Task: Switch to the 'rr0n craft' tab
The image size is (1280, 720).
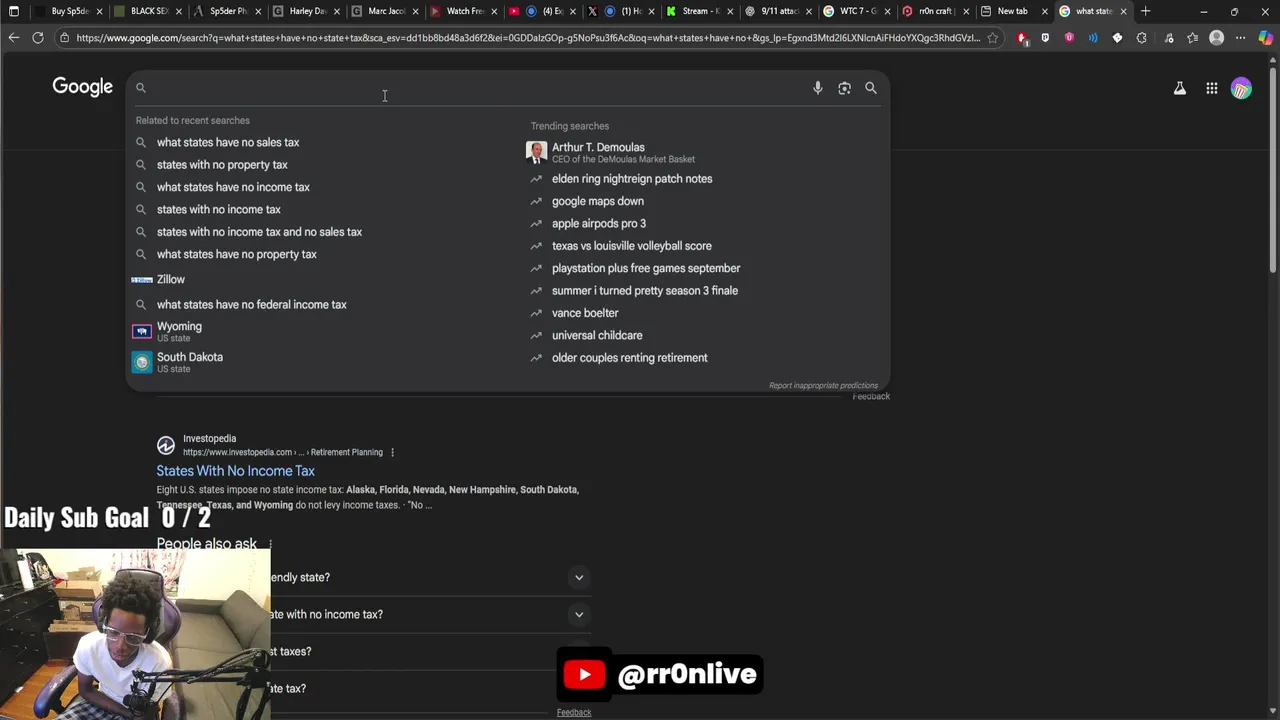Action: tap(935, 11)
